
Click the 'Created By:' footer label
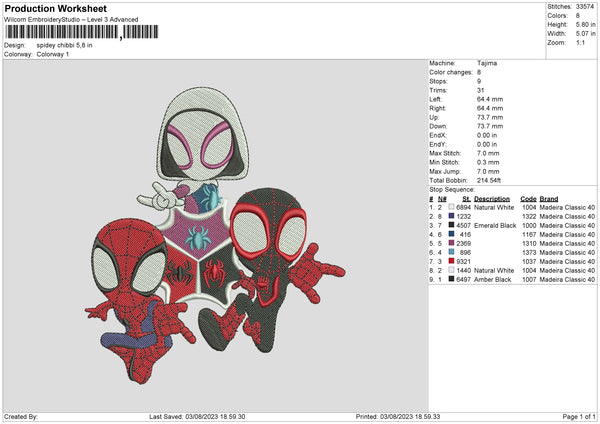[x=21, y=416]
